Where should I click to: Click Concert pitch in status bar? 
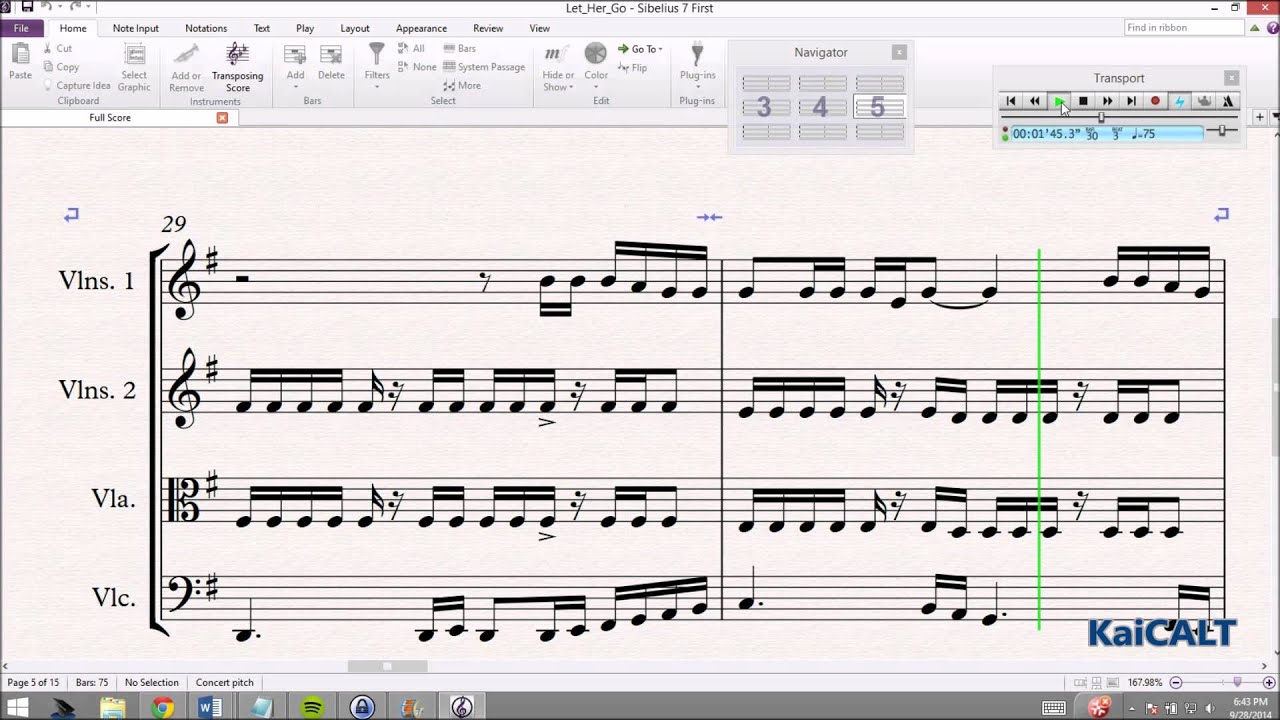click(225, 683)
